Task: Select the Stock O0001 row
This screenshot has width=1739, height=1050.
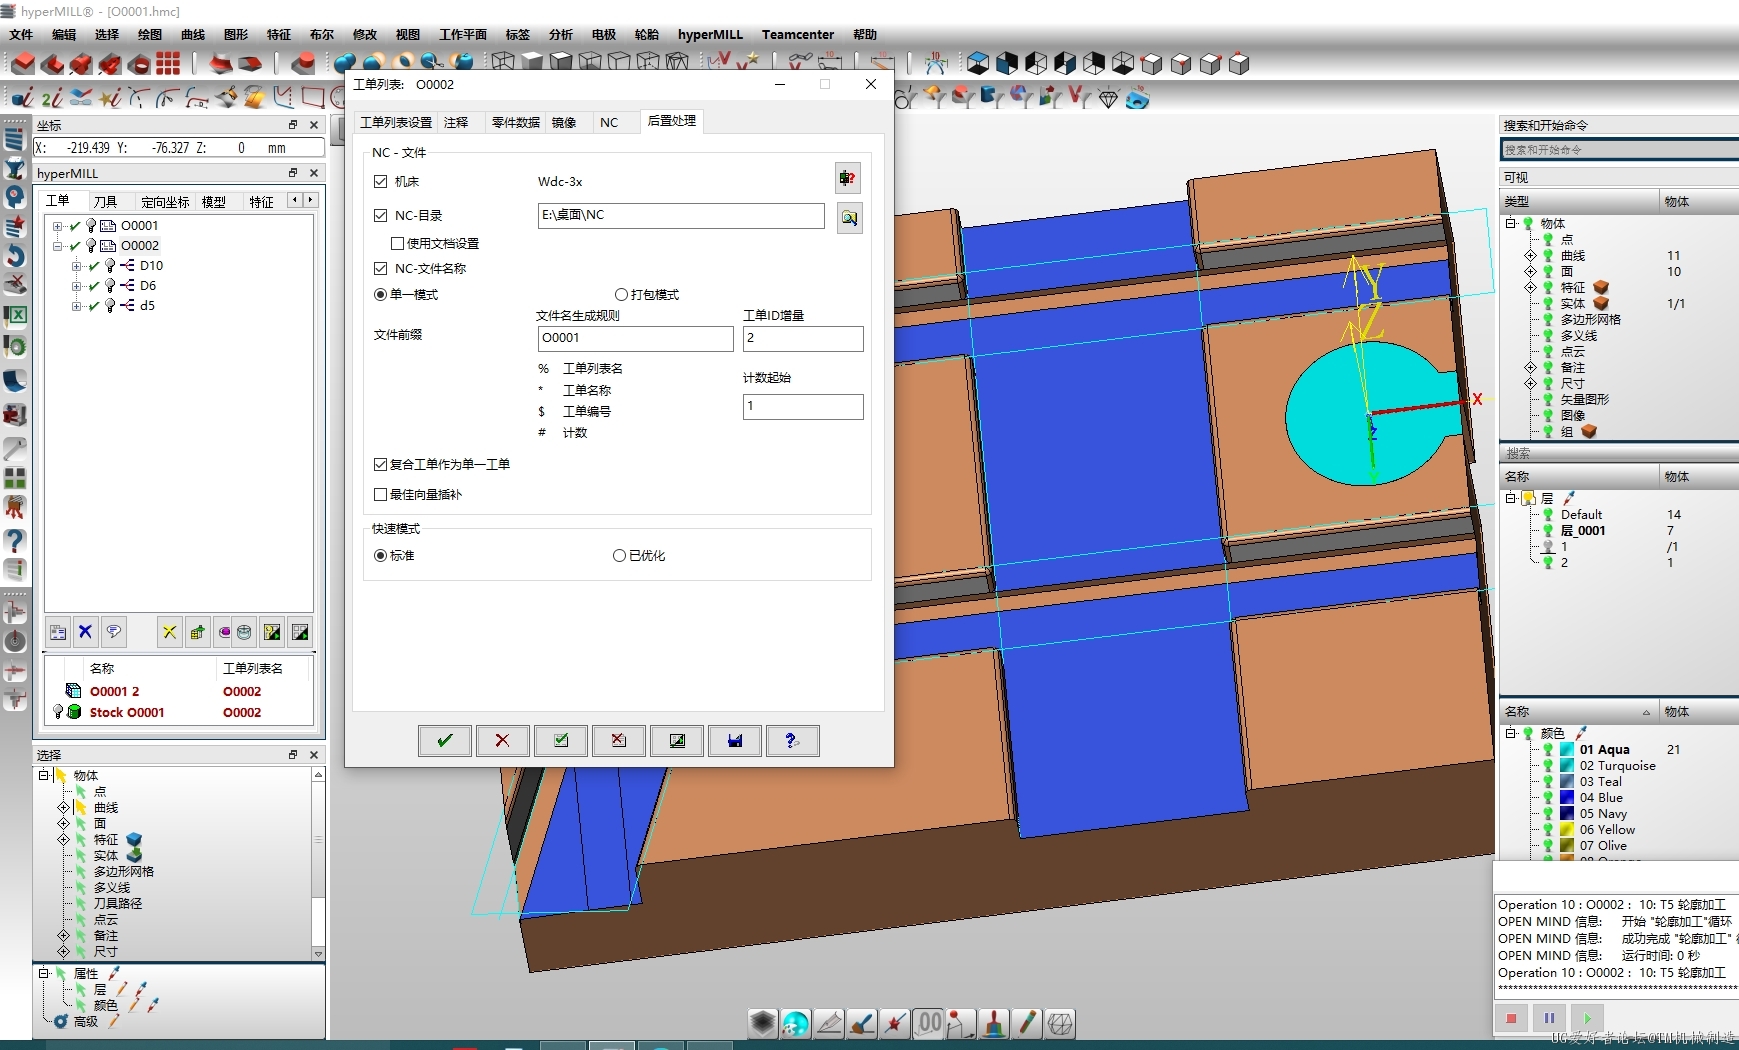Action: (x=180, y=712)
